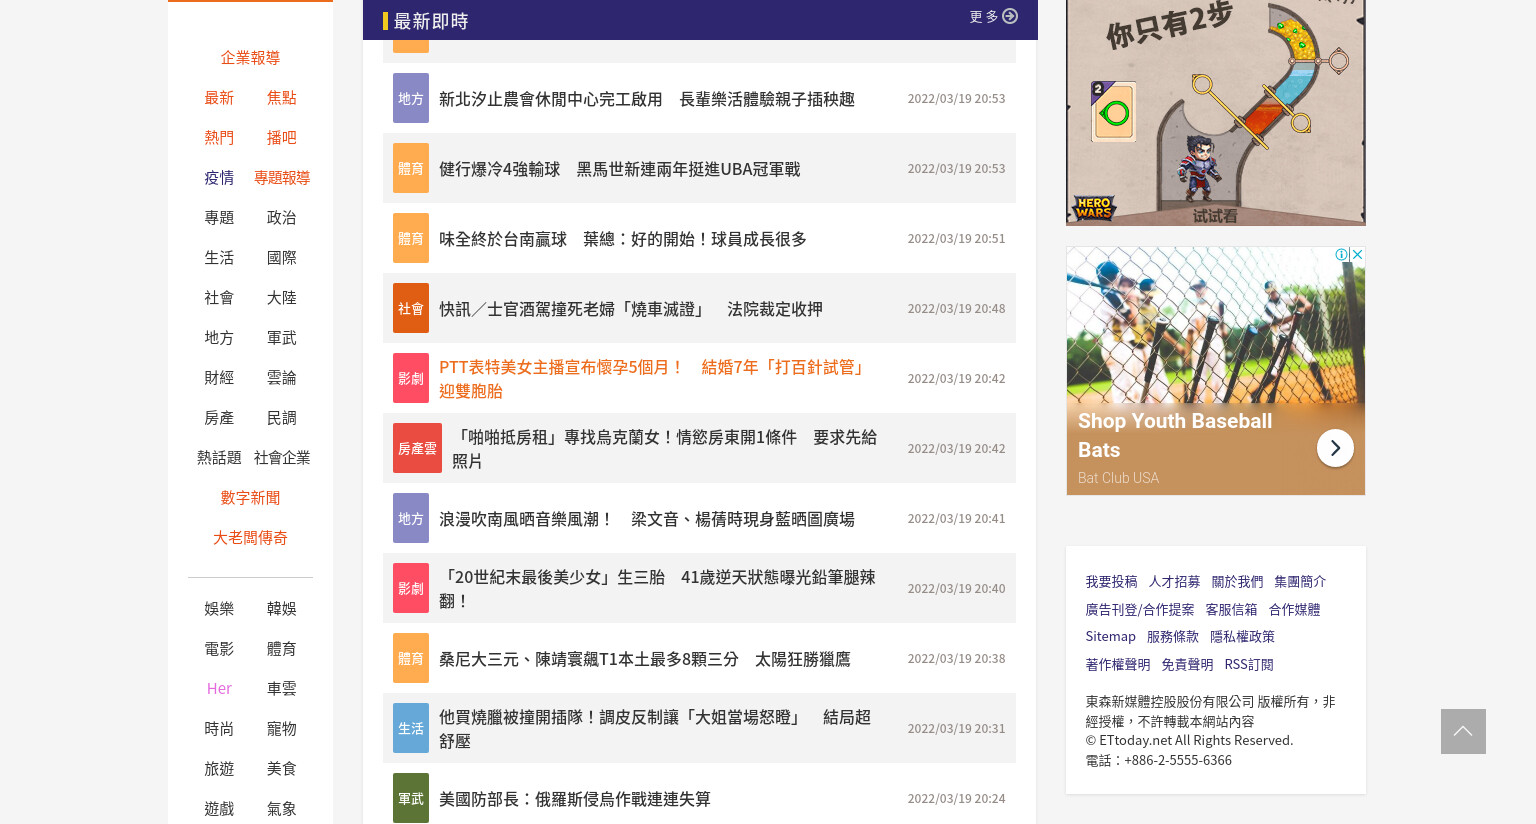Open 旅遊 section in sidebar
The height and width of the screenshot is (824, 1536).
coord(219,769)
